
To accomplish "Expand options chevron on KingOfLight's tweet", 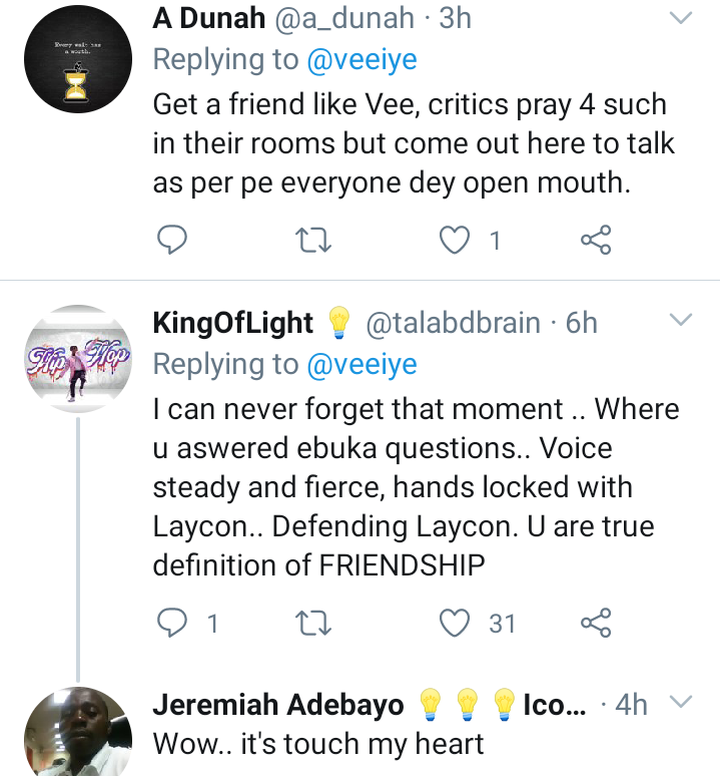I will coord(680,321).
